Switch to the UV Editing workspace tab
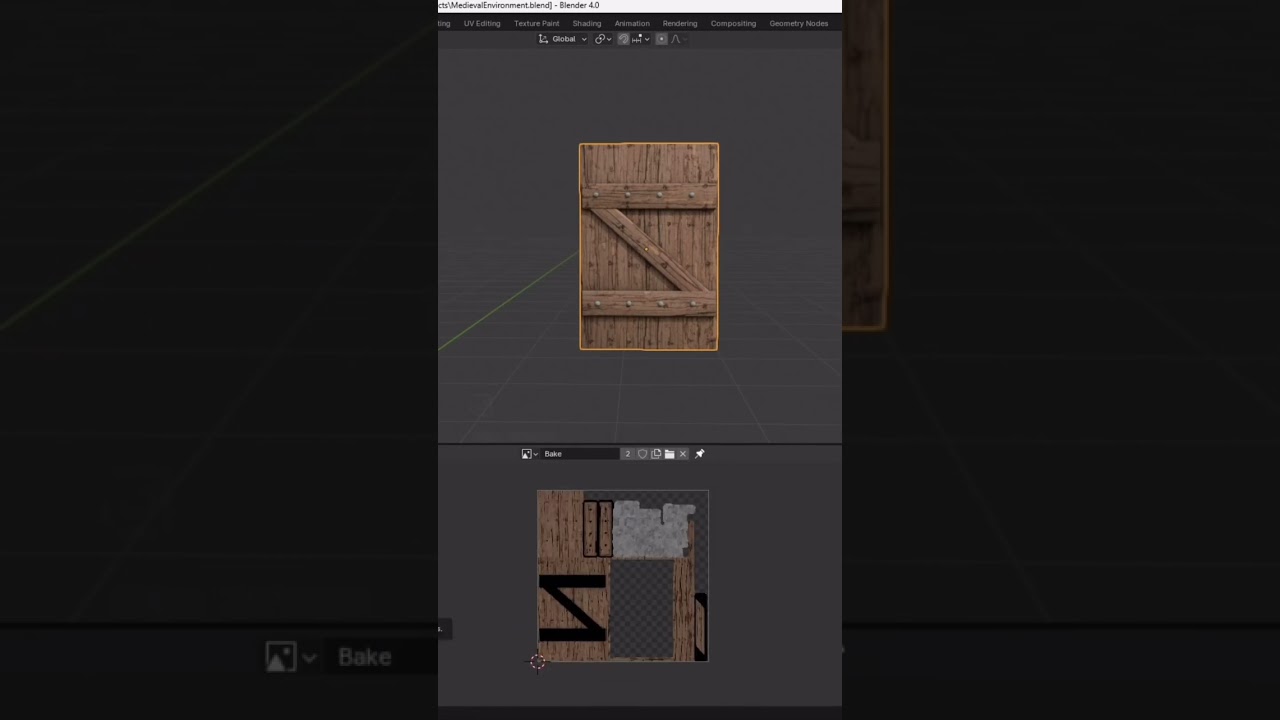The width and height of the screenshot is (1280, 720). coord(481,23)
